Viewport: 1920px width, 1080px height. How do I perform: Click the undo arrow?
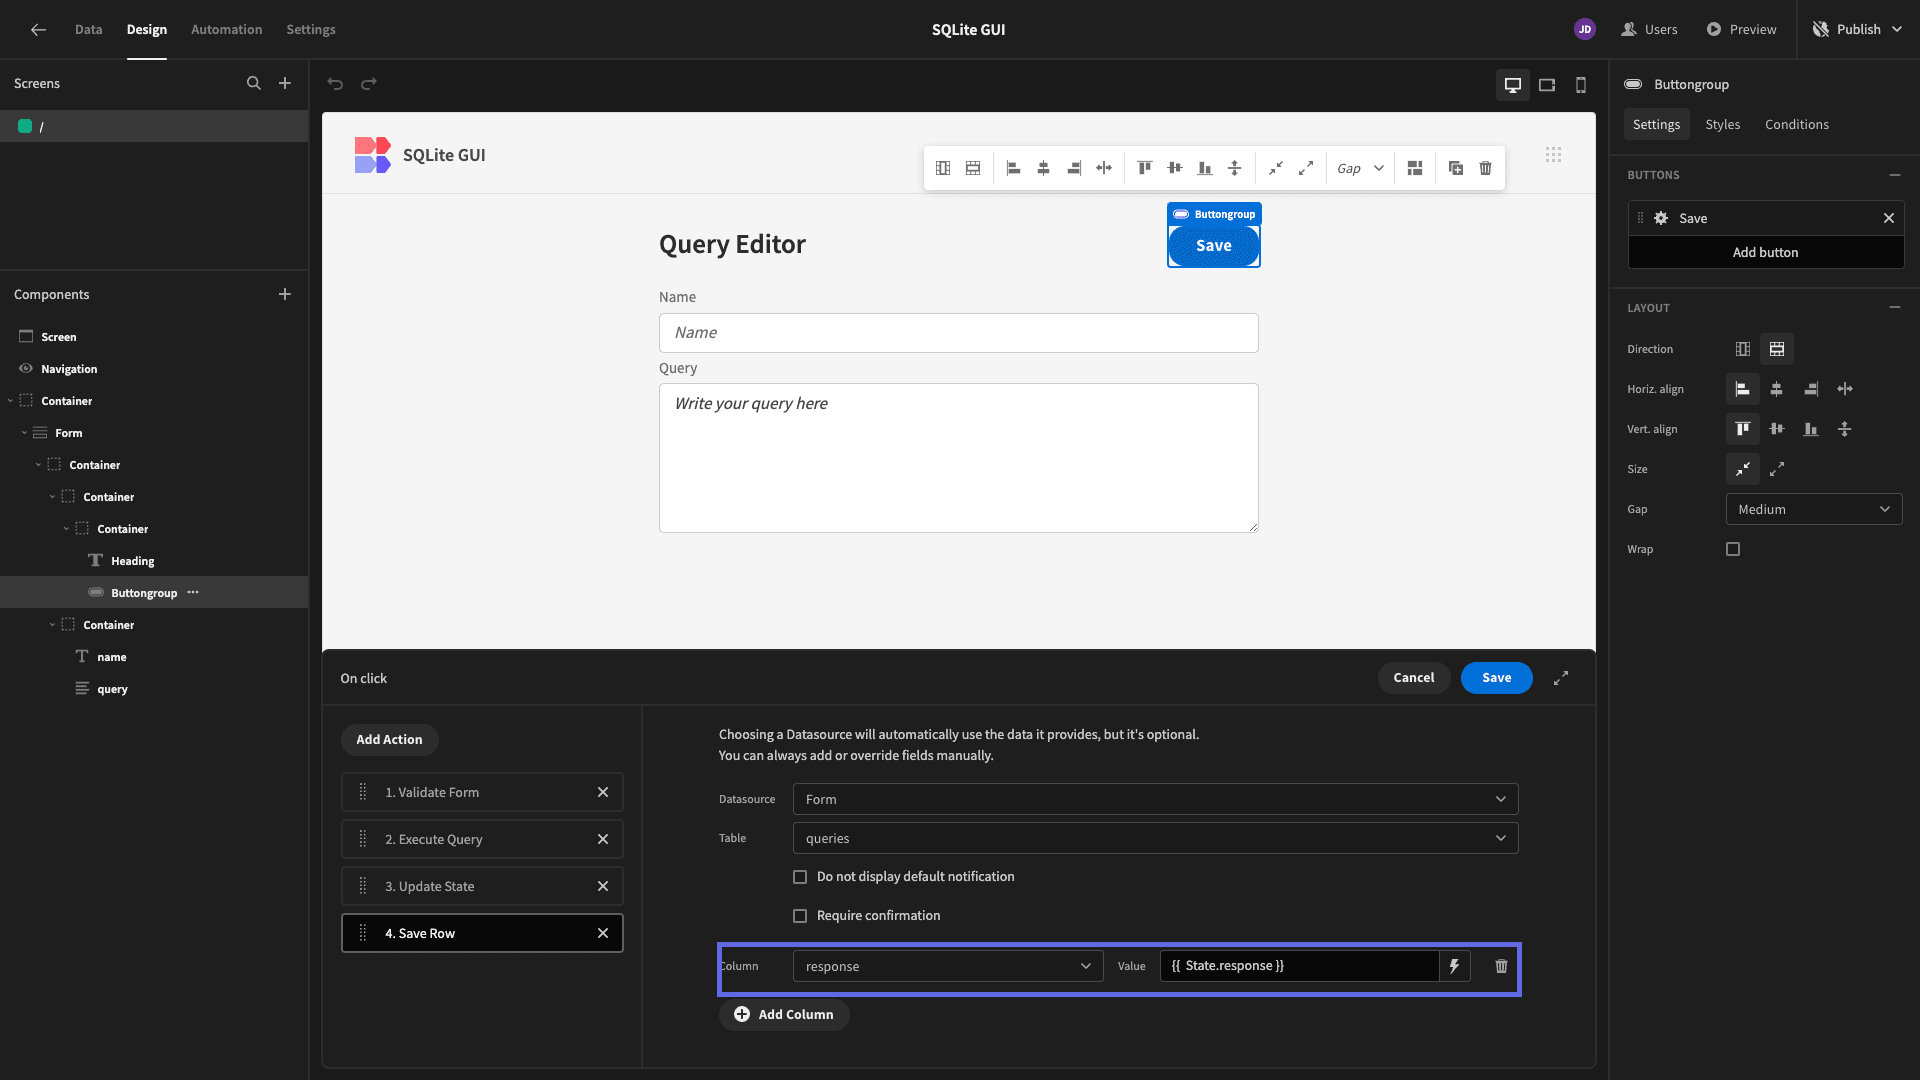pyautogui.click(x=335, y=84)
